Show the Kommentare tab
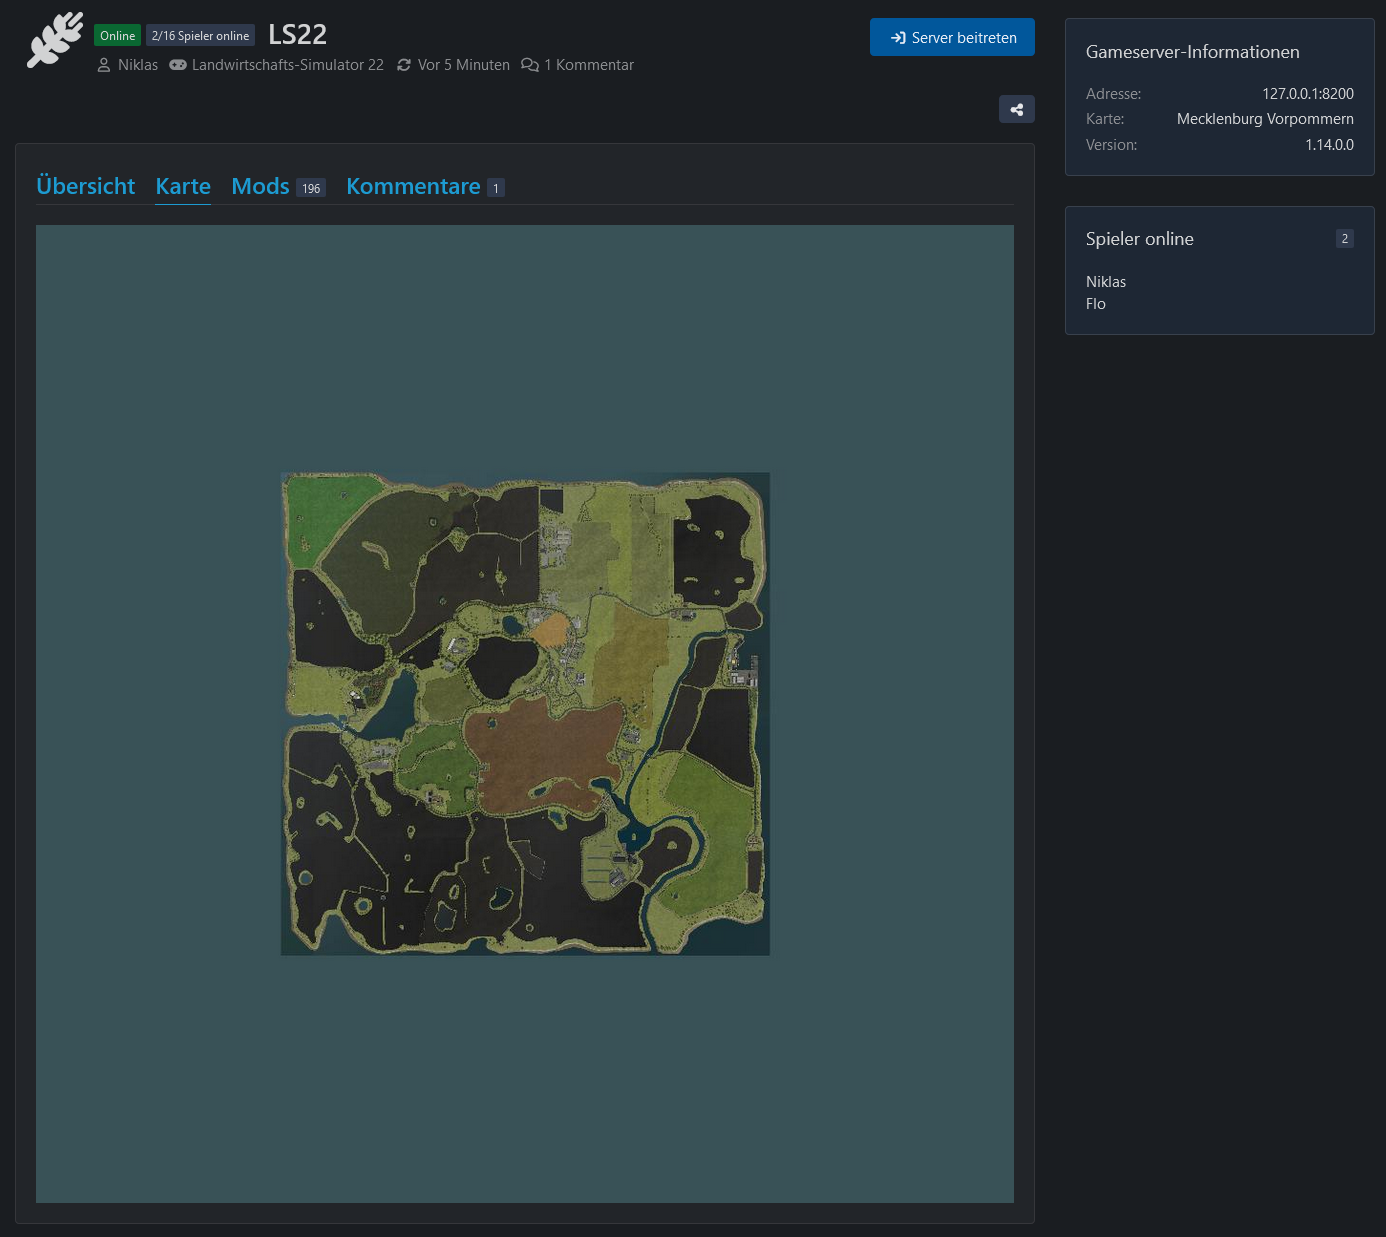The width and height of the screenshot is (1386, 1237). tap(413, 186)
